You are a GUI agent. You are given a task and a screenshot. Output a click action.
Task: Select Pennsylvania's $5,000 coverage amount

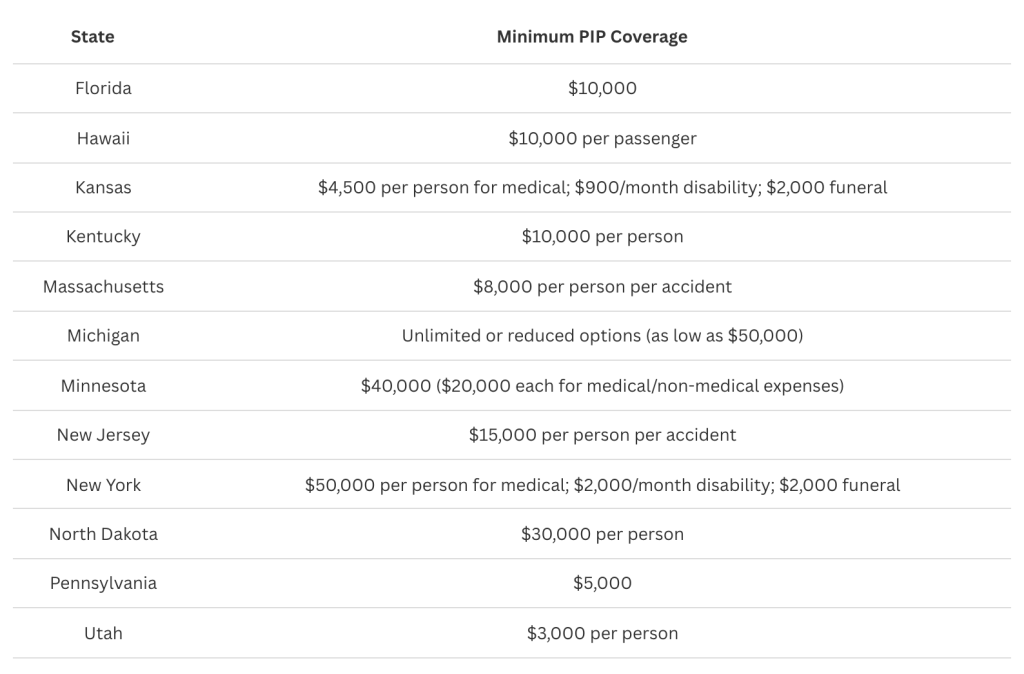[602, 583]
